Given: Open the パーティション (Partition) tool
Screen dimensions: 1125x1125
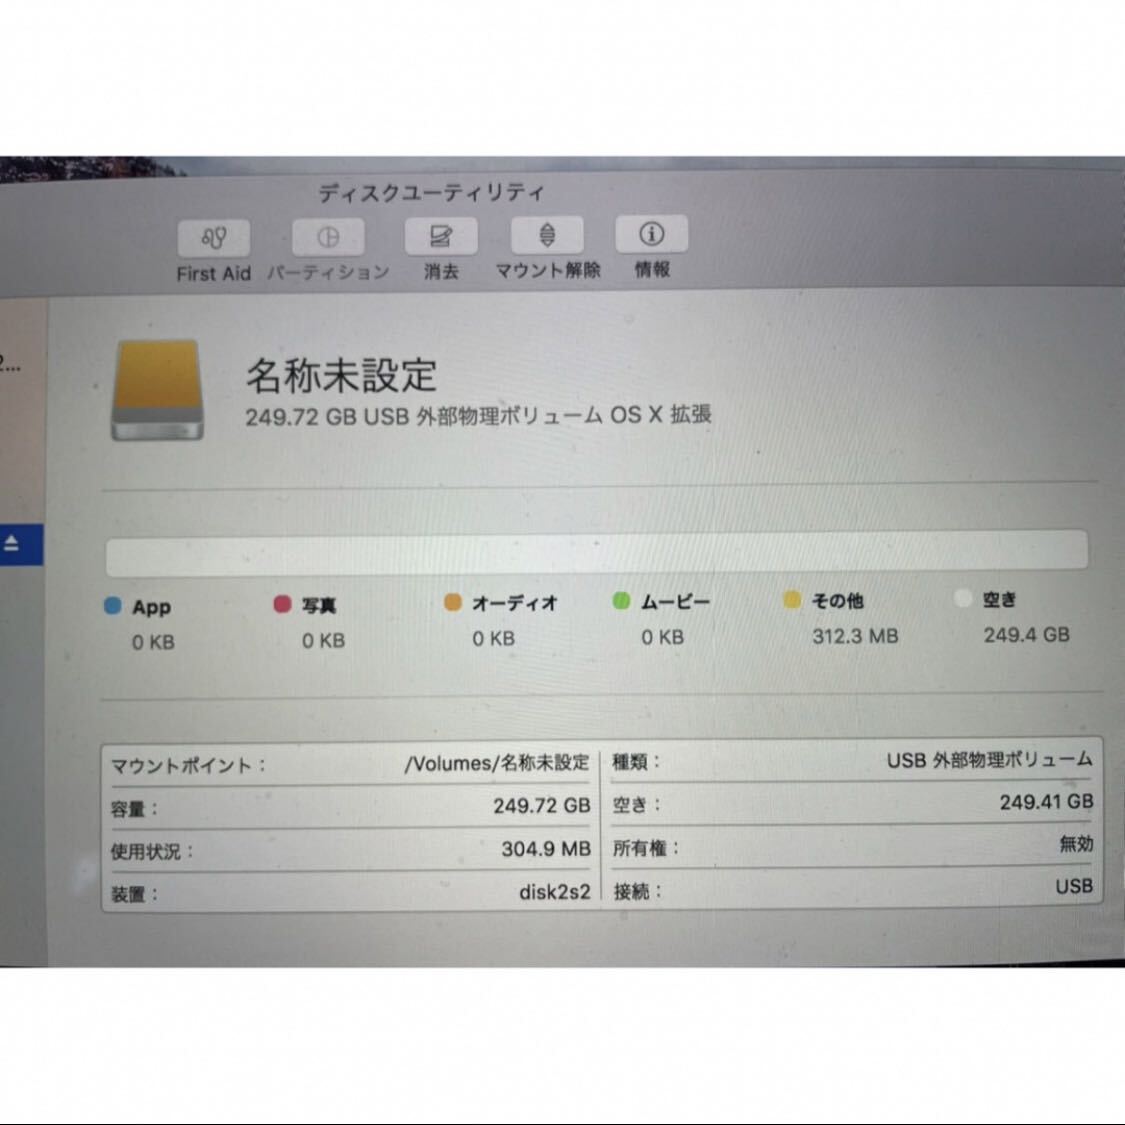Looking at the screenshot, I should click(x=328, y=238).
